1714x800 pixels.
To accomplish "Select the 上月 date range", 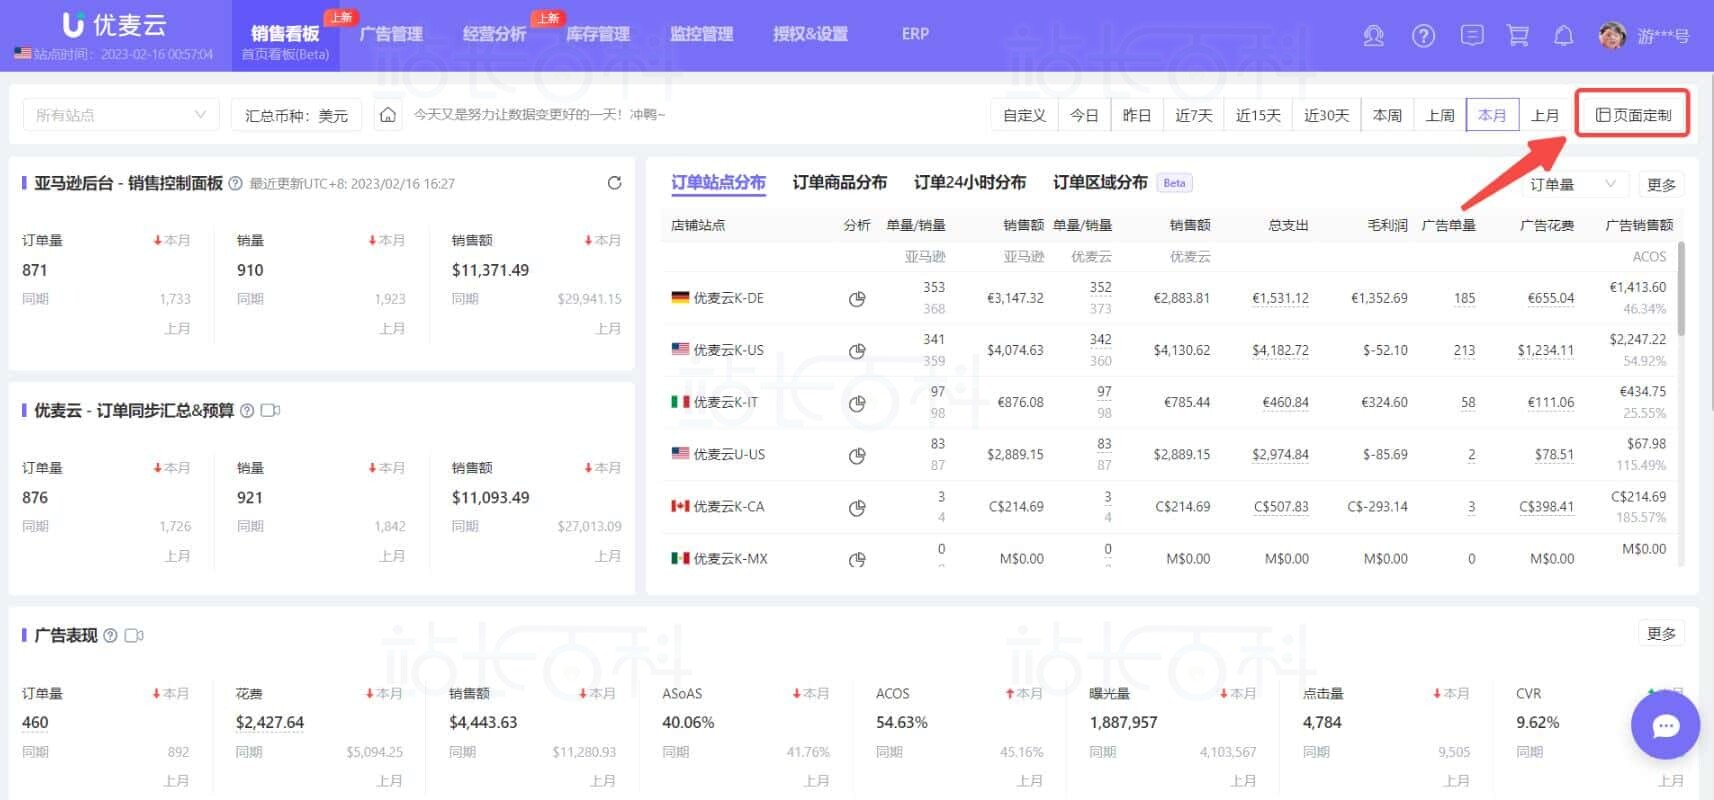I will [x=1545, y=115].
